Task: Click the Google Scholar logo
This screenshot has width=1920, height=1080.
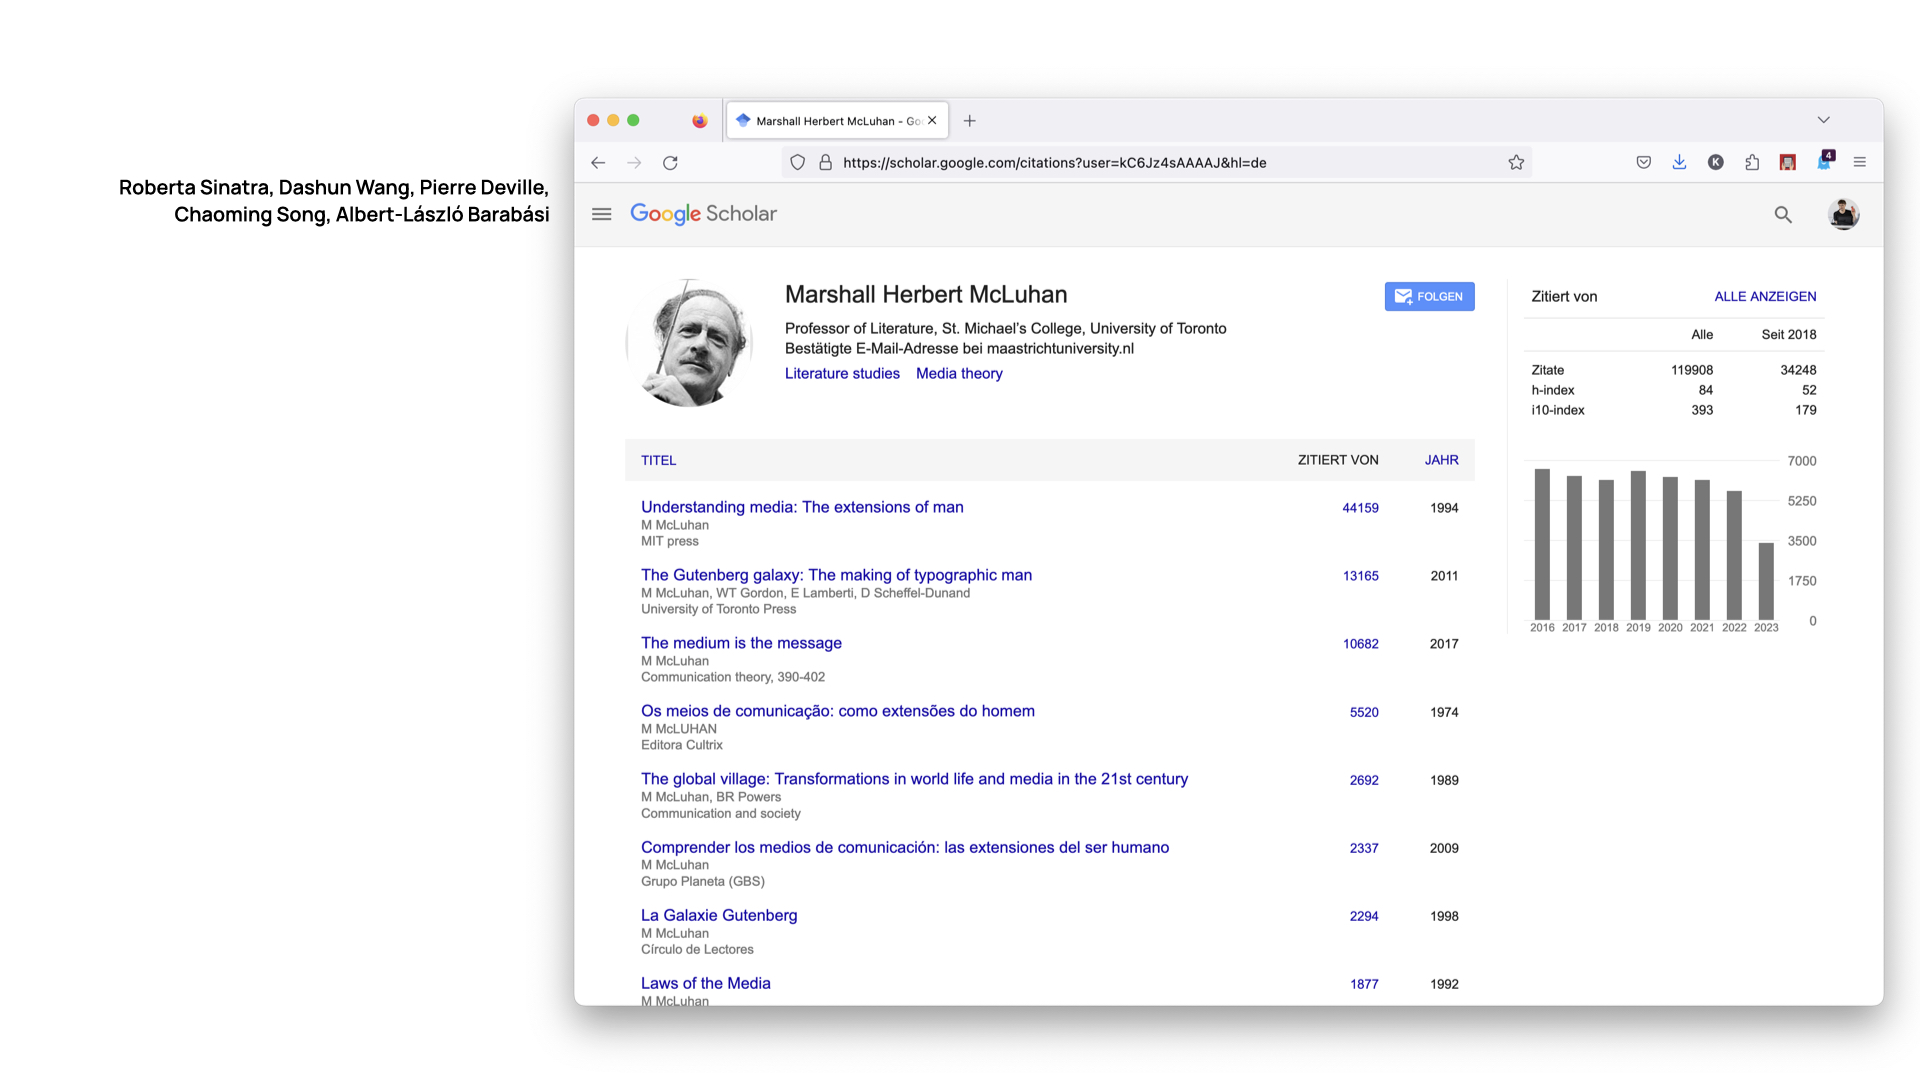Action: [x=703, y=214]
